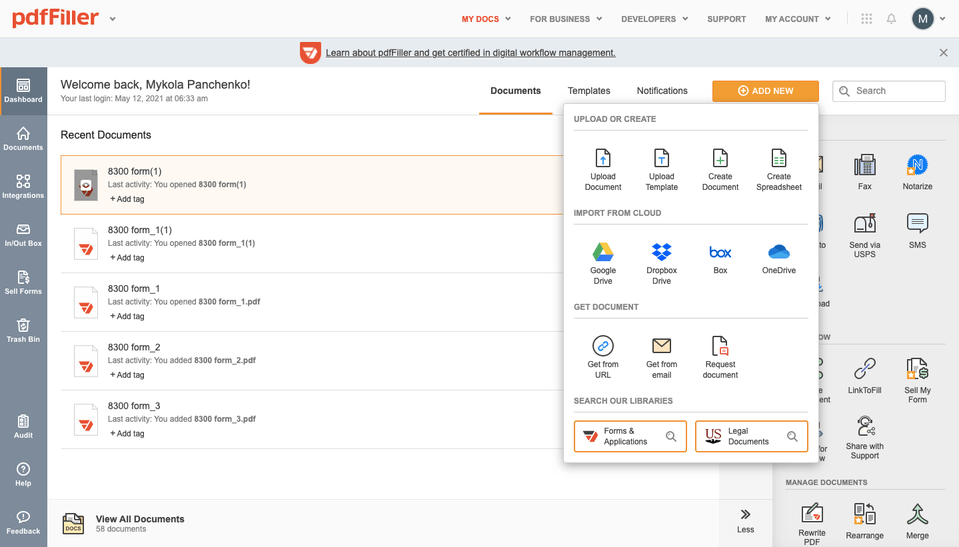The width and height of the screenshot is (959, 547).
Task: Expand the DEVELOPERS menu
Action: [x=654, y=19]
